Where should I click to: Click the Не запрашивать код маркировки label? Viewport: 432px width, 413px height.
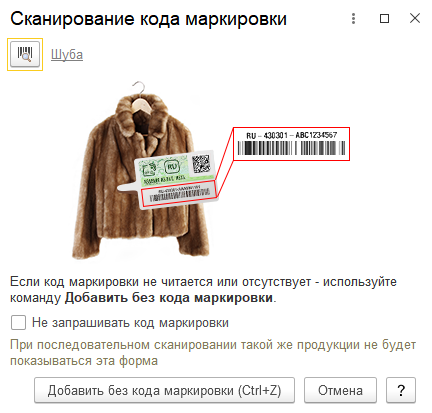130,323
